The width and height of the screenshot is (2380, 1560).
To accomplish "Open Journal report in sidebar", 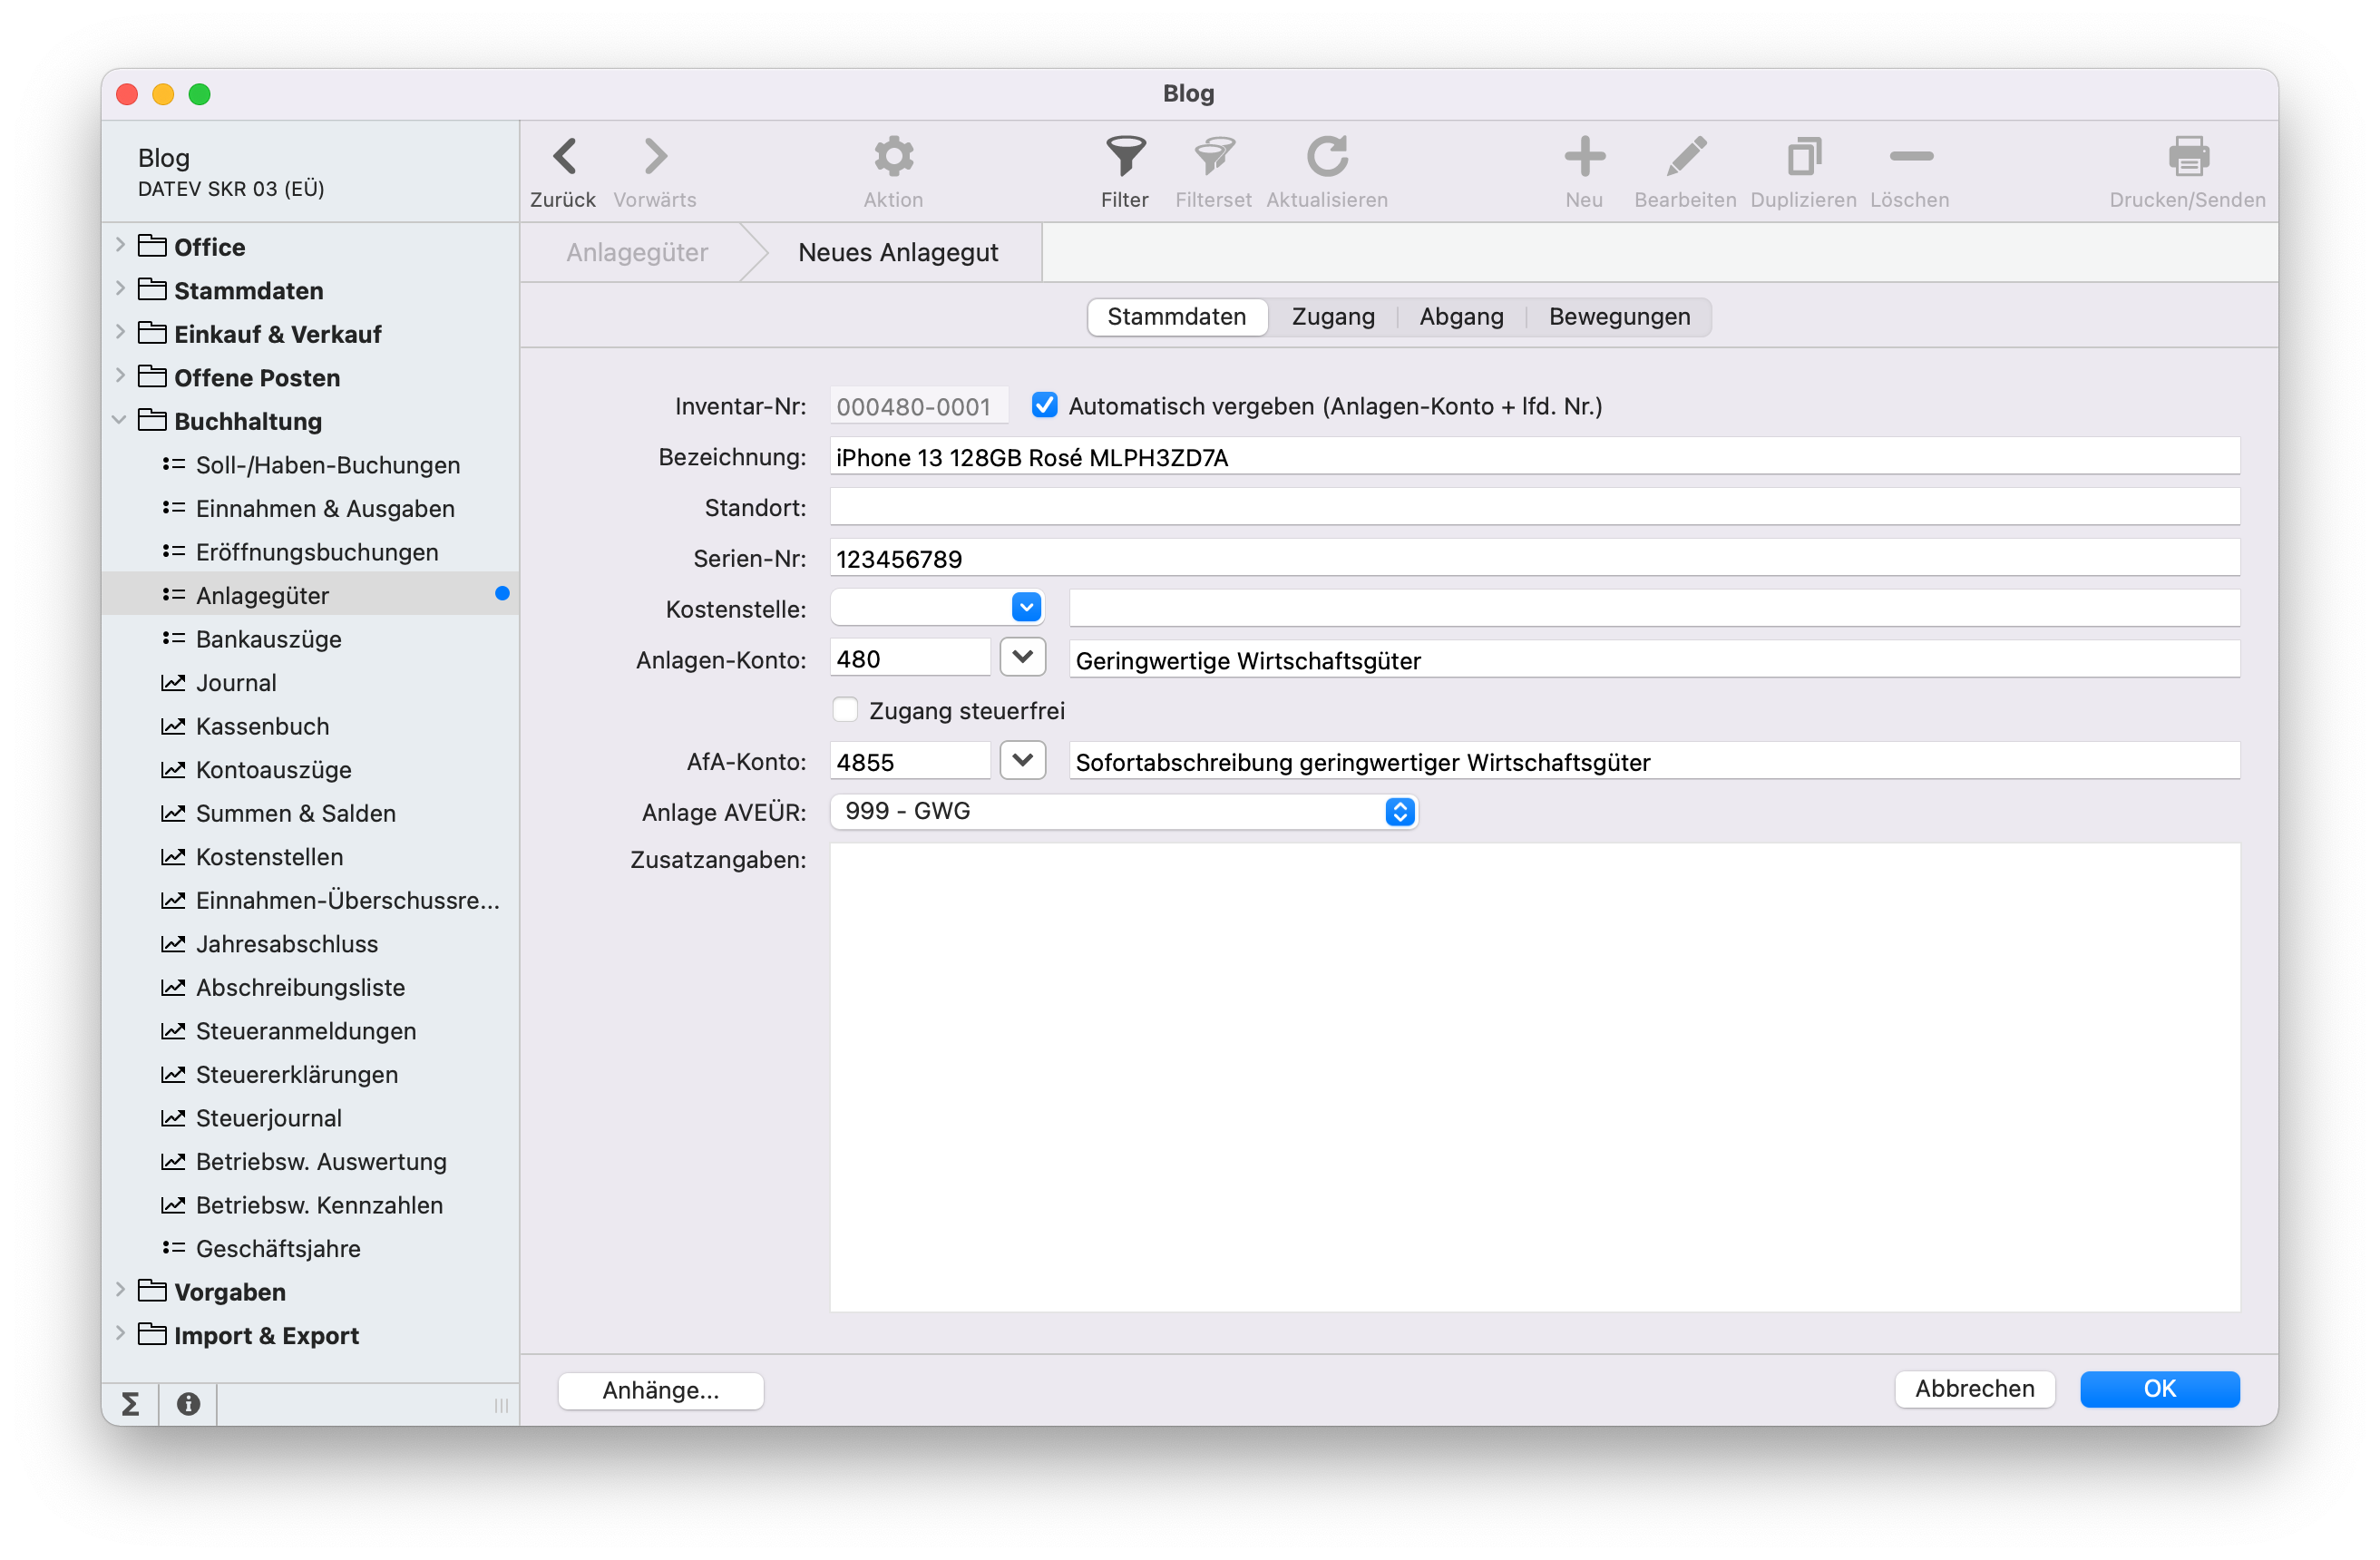I will coord(236,683).
